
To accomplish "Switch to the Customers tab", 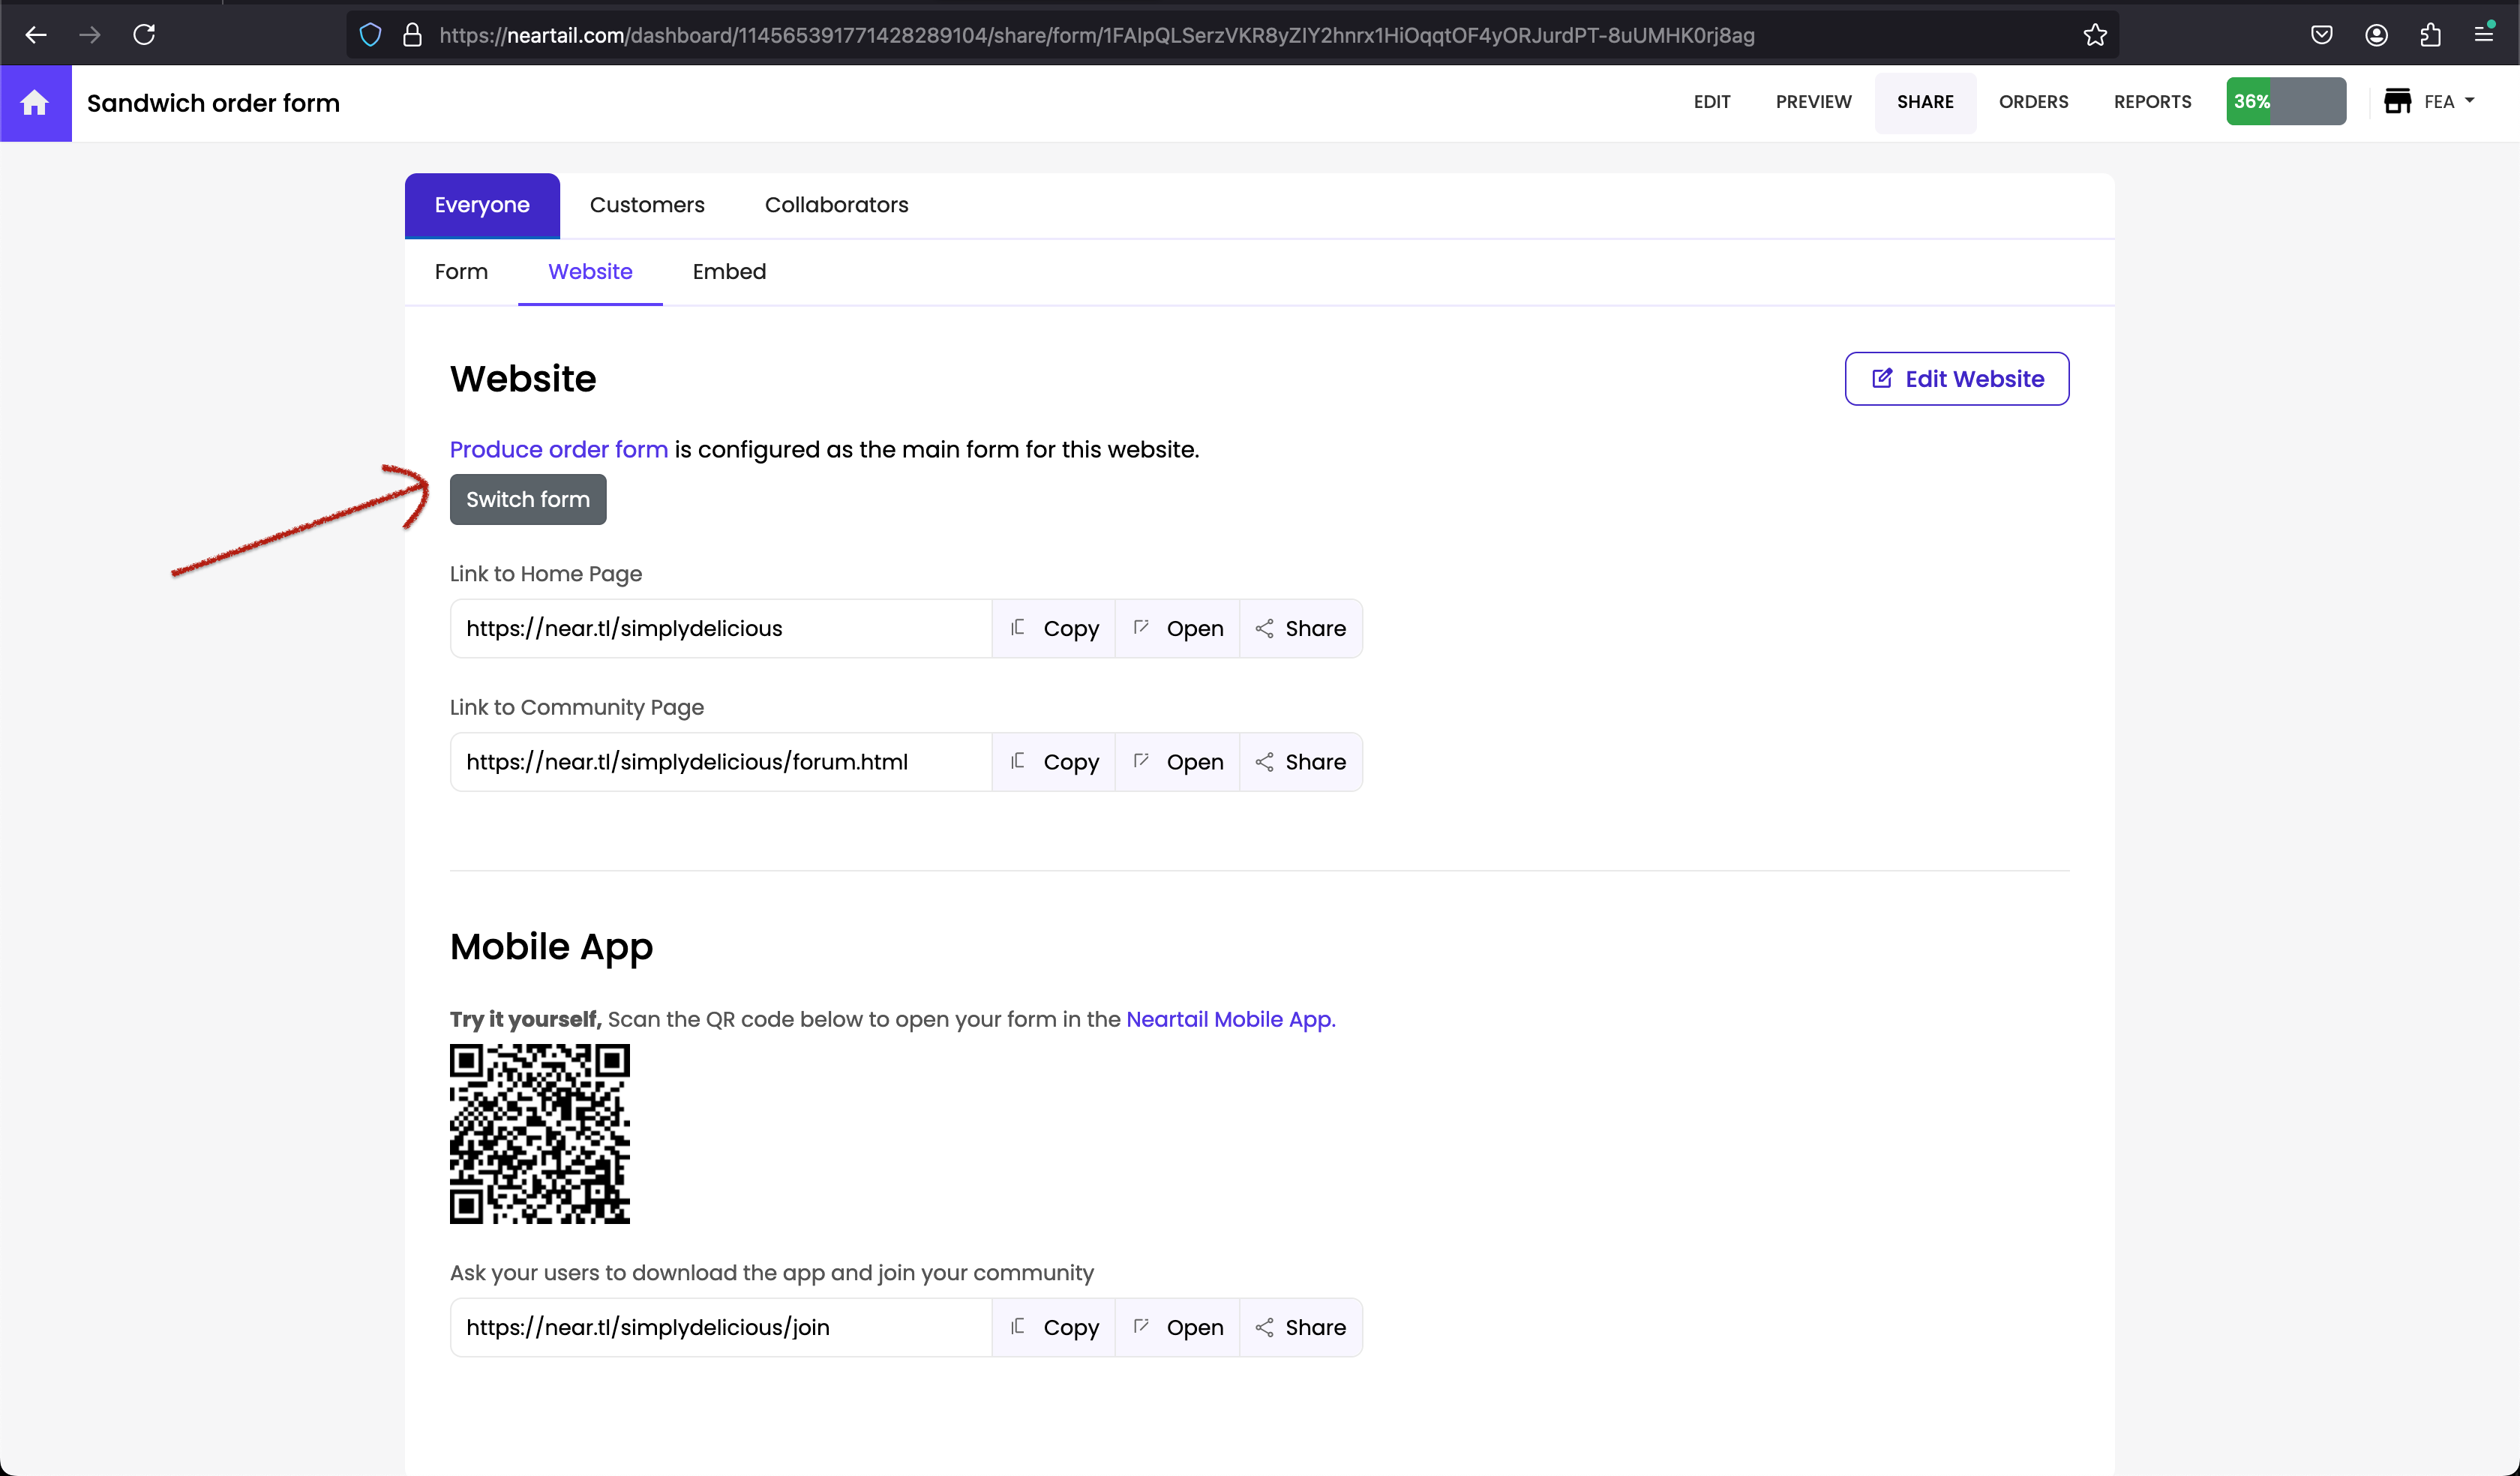I will [x=647, y=205].
